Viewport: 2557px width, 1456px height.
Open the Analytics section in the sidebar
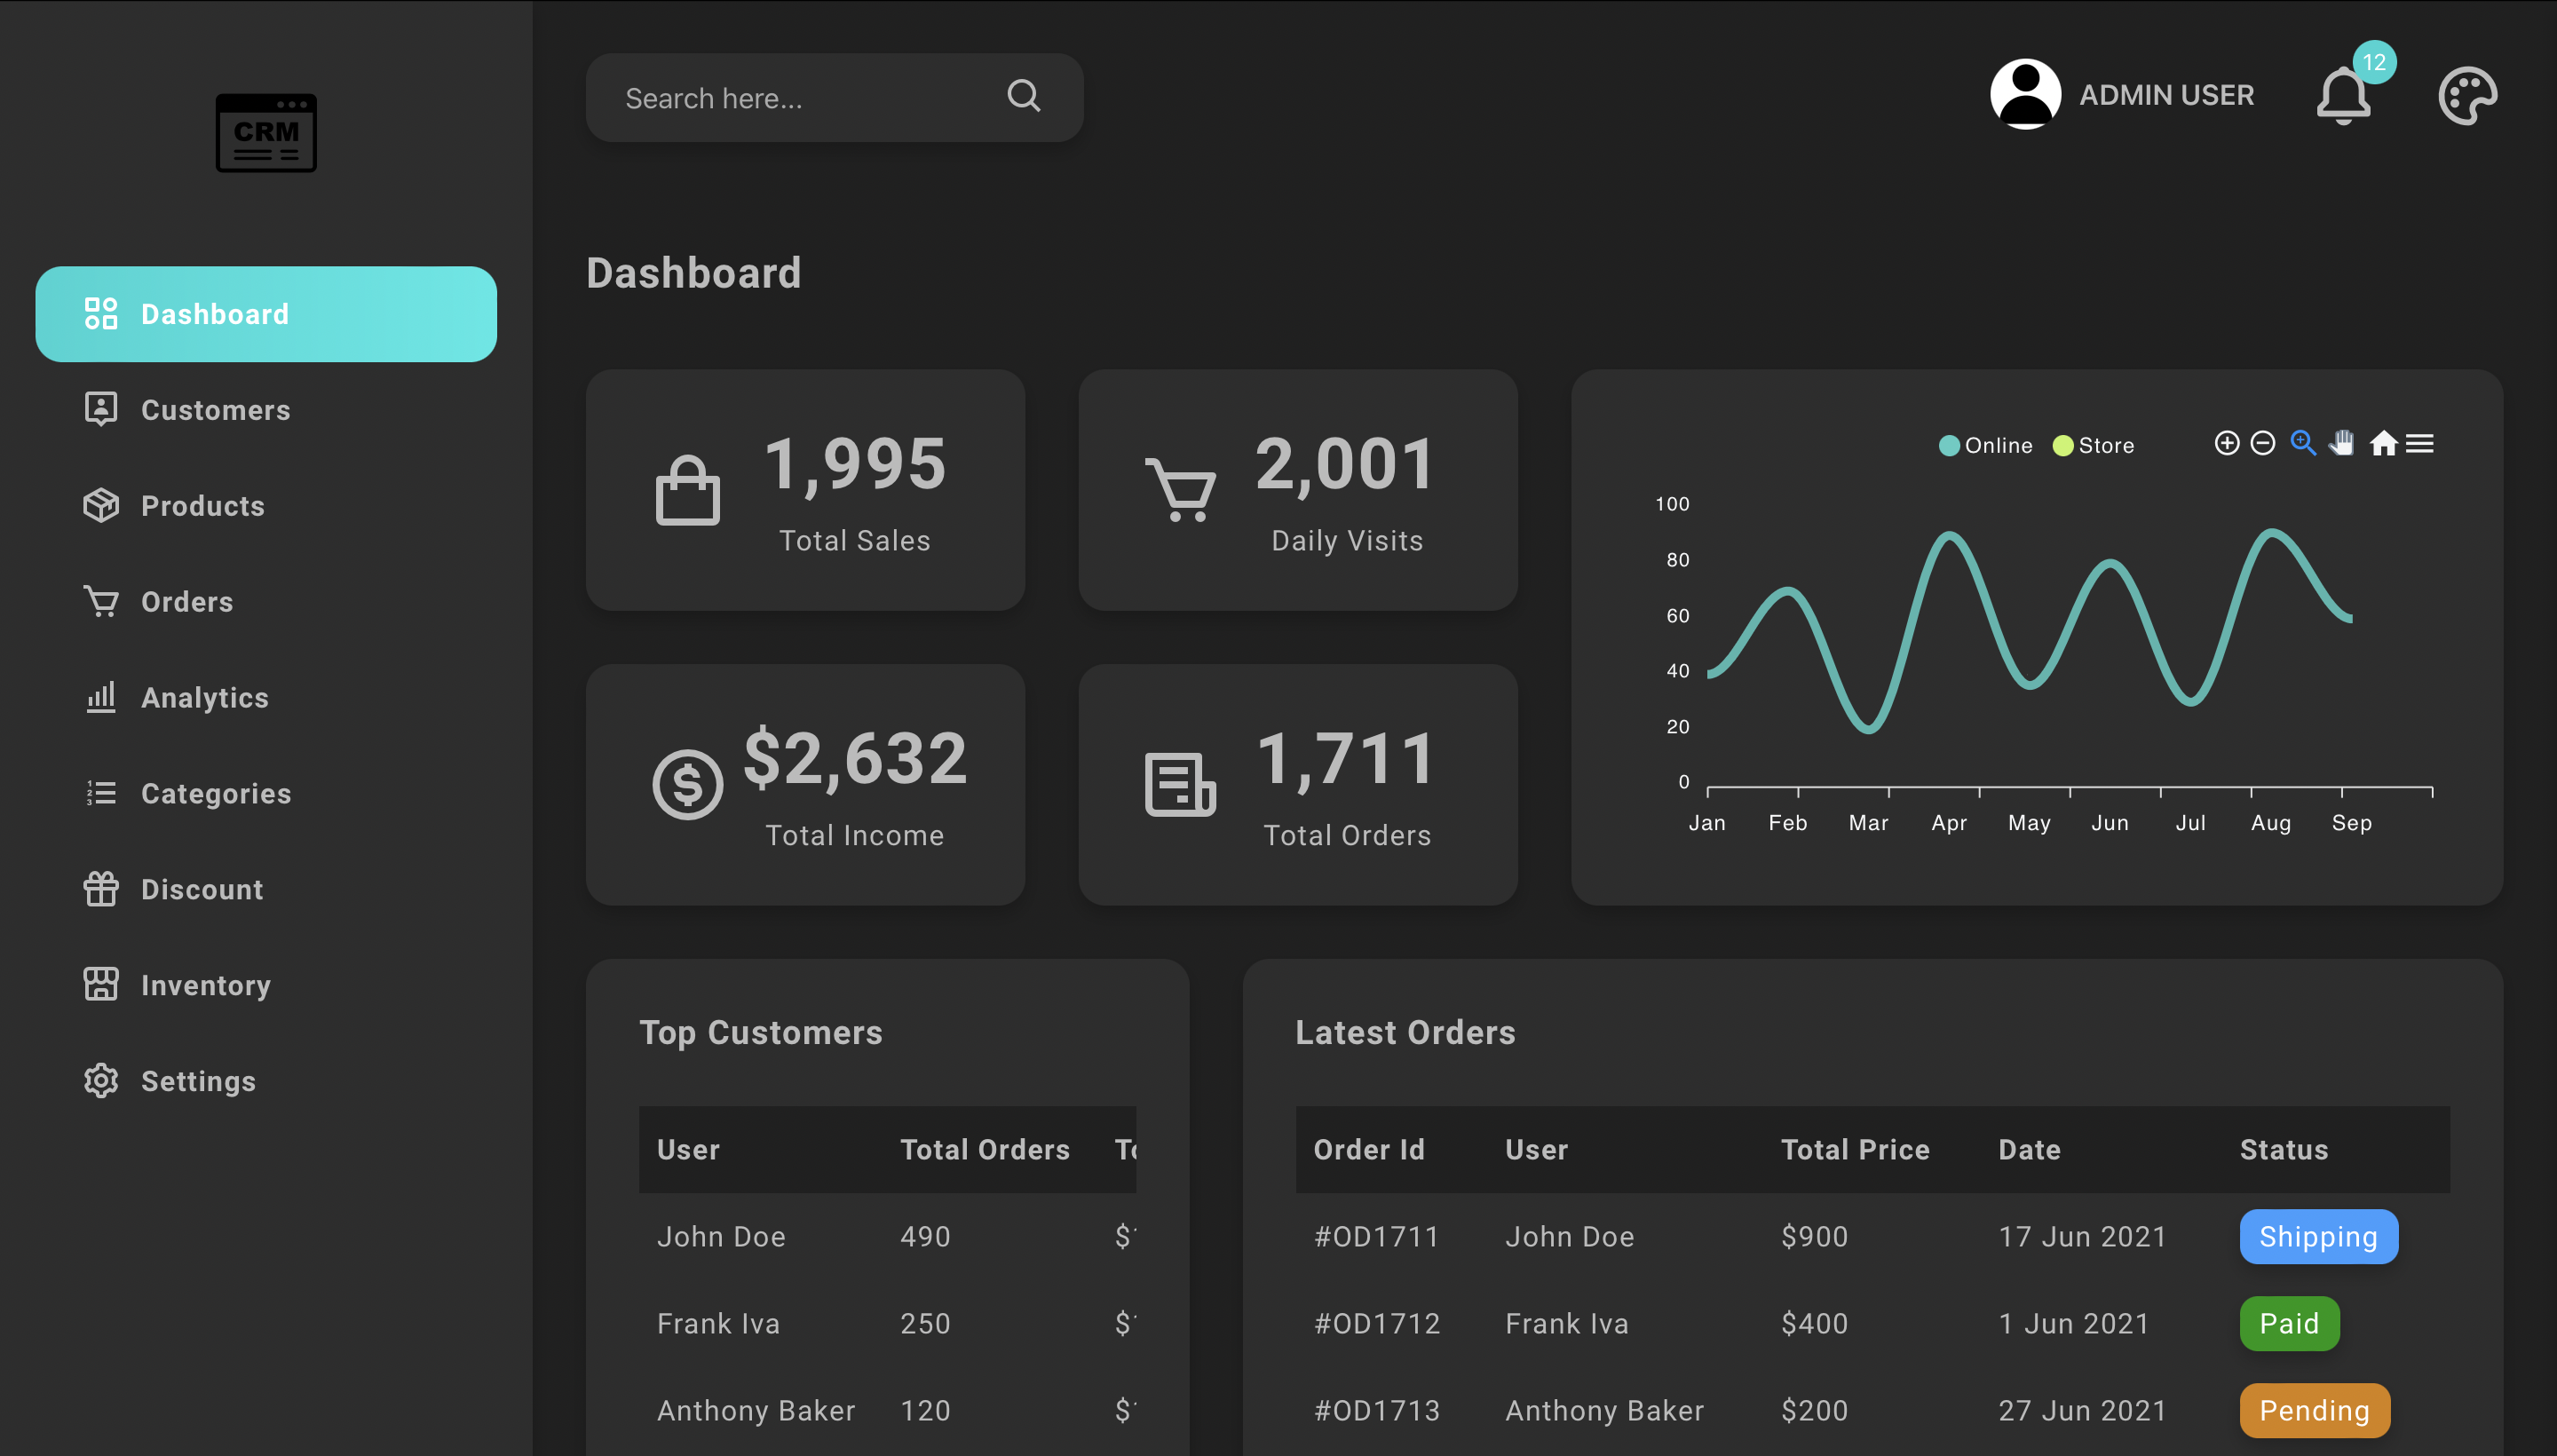coord(204,697)
